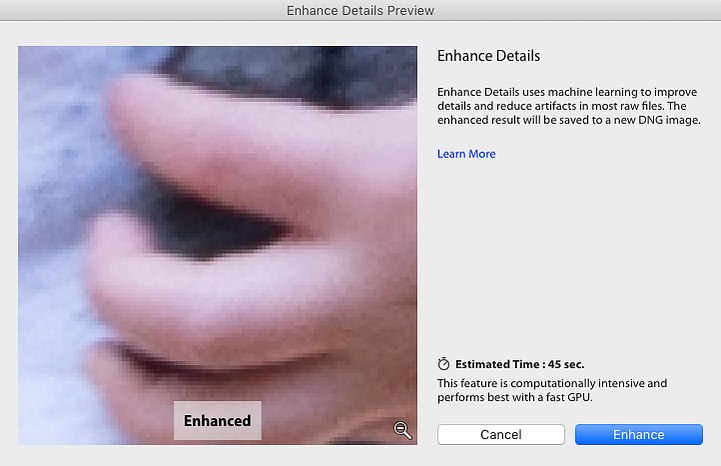Cancel the Enhance Details dialog
721x466 pixels.
(501, 434)
